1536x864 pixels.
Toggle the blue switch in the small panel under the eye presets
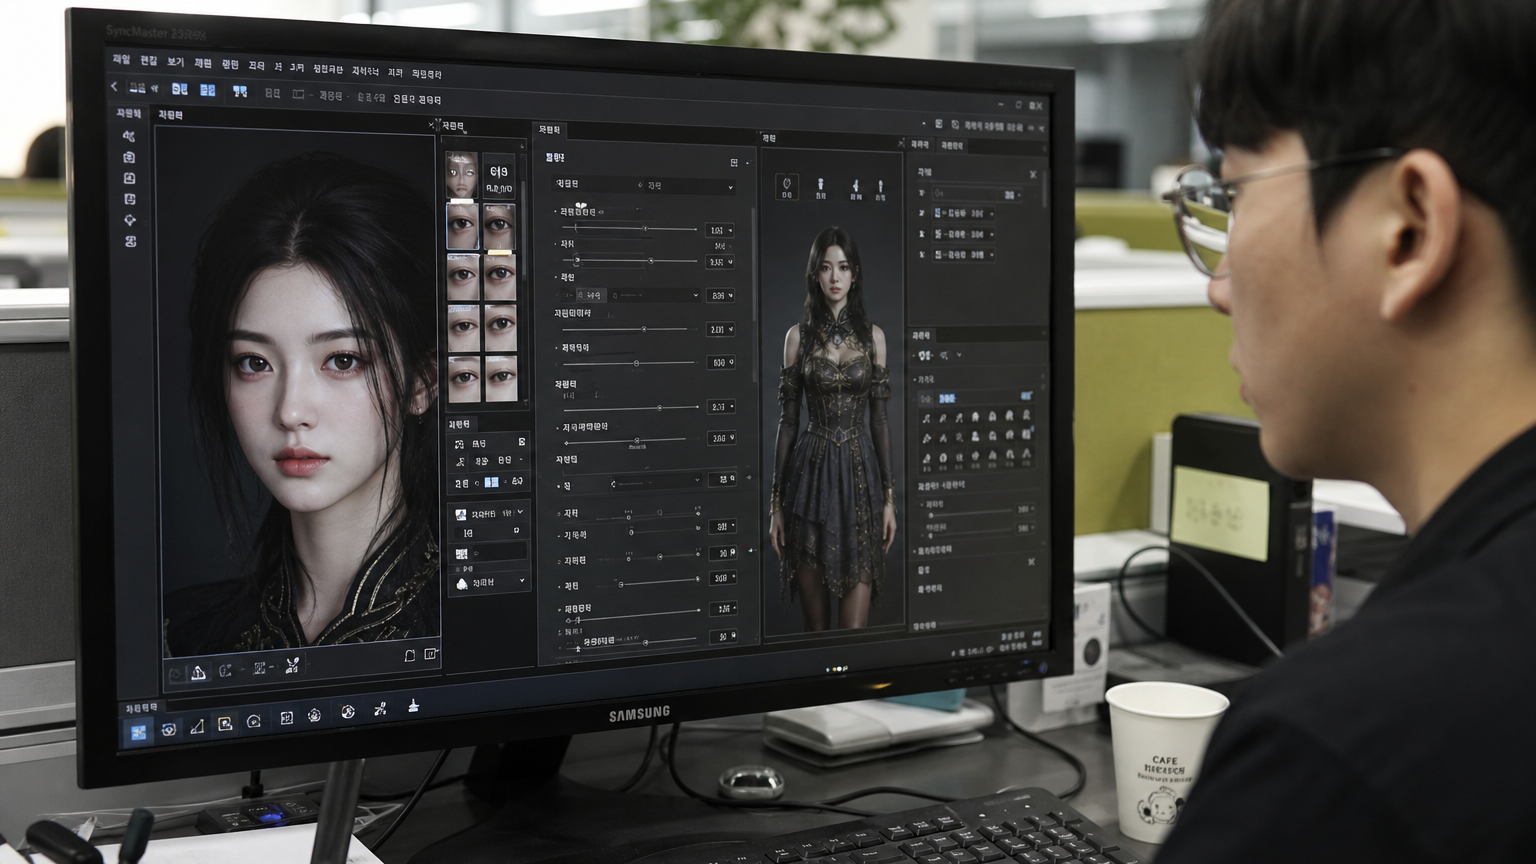(x=491, y=482)
